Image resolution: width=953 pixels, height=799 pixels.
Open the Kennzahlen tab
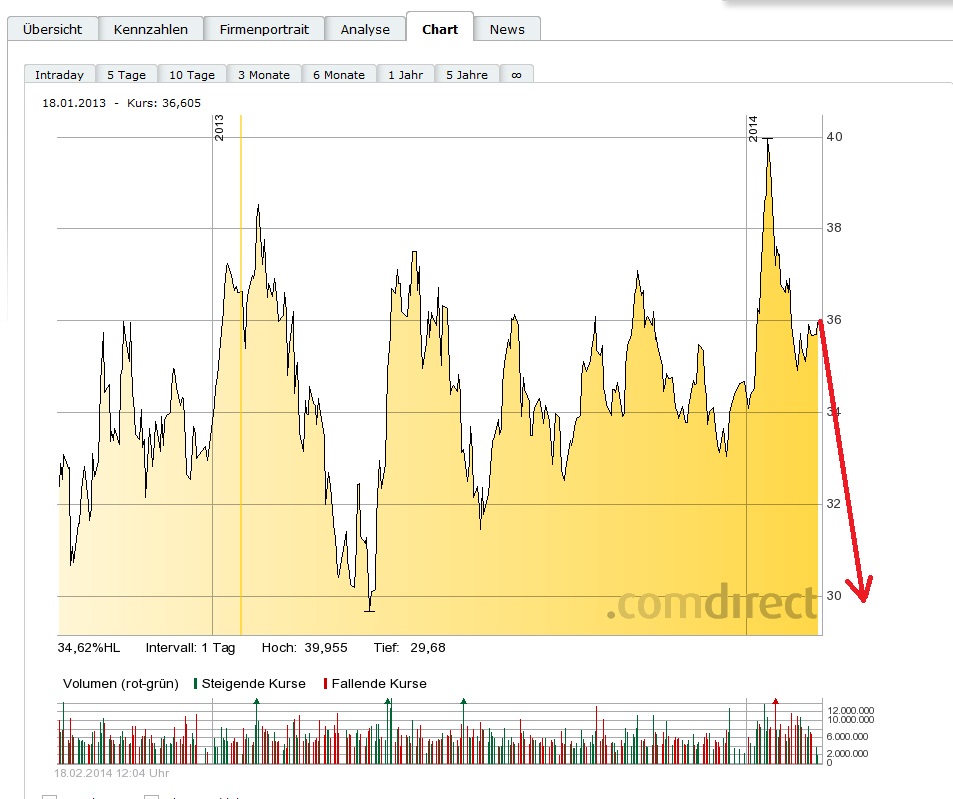coord(151,29)
